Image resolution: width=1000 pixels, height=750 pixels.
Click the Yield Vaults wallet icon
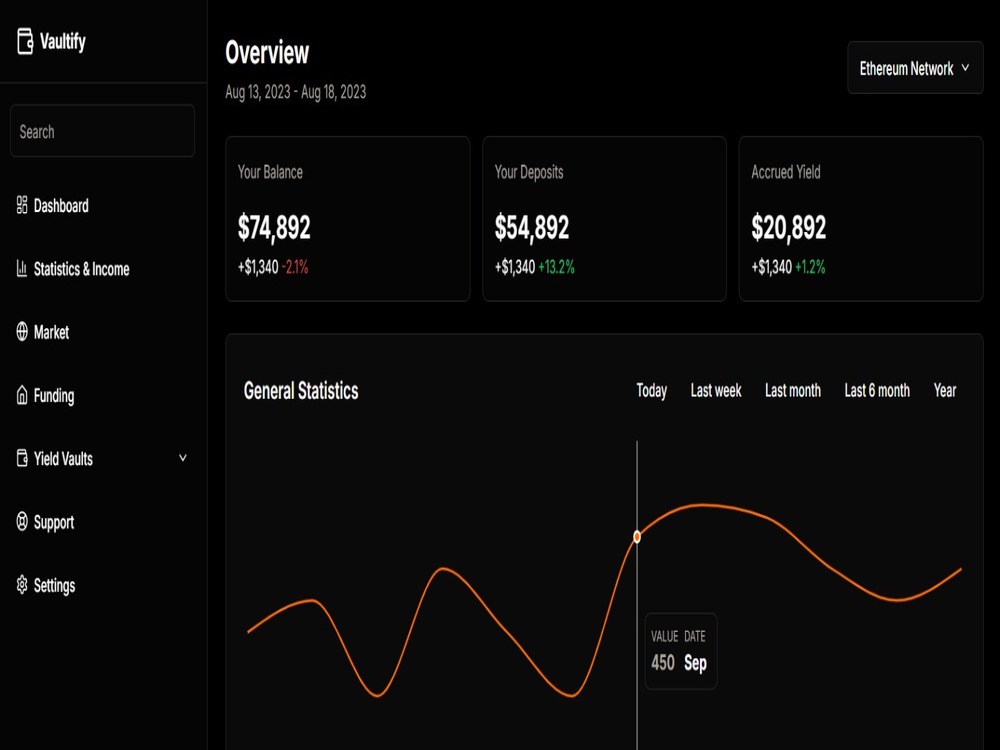click(x=22, y=458)
